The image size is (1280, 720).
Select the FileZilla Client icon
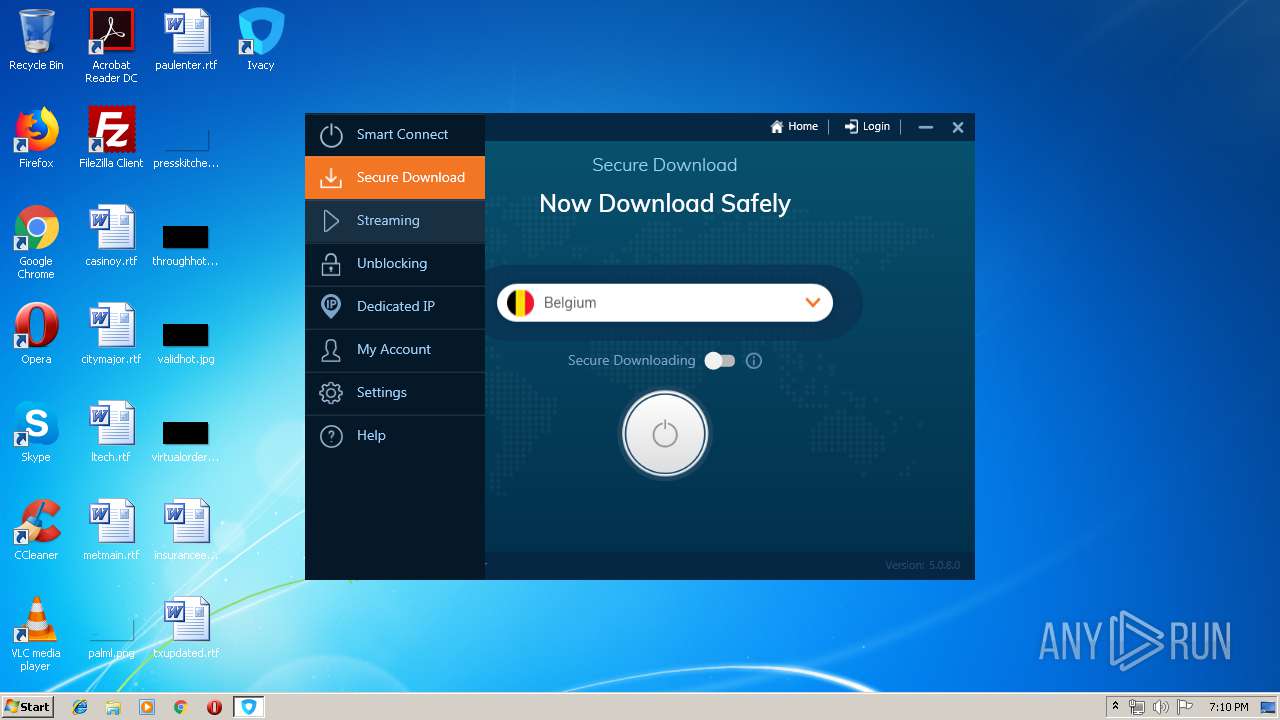pyautogui.click(x=111, y=139)
